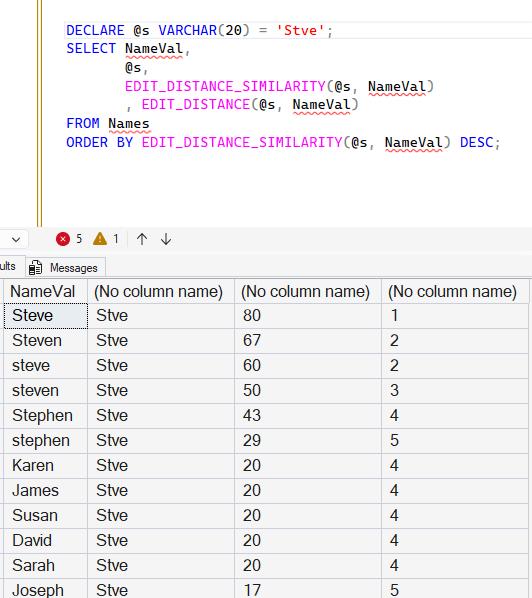Open the dropdown chevron left of errors
The image size is (532, 598).
click(x=16, y=240)
